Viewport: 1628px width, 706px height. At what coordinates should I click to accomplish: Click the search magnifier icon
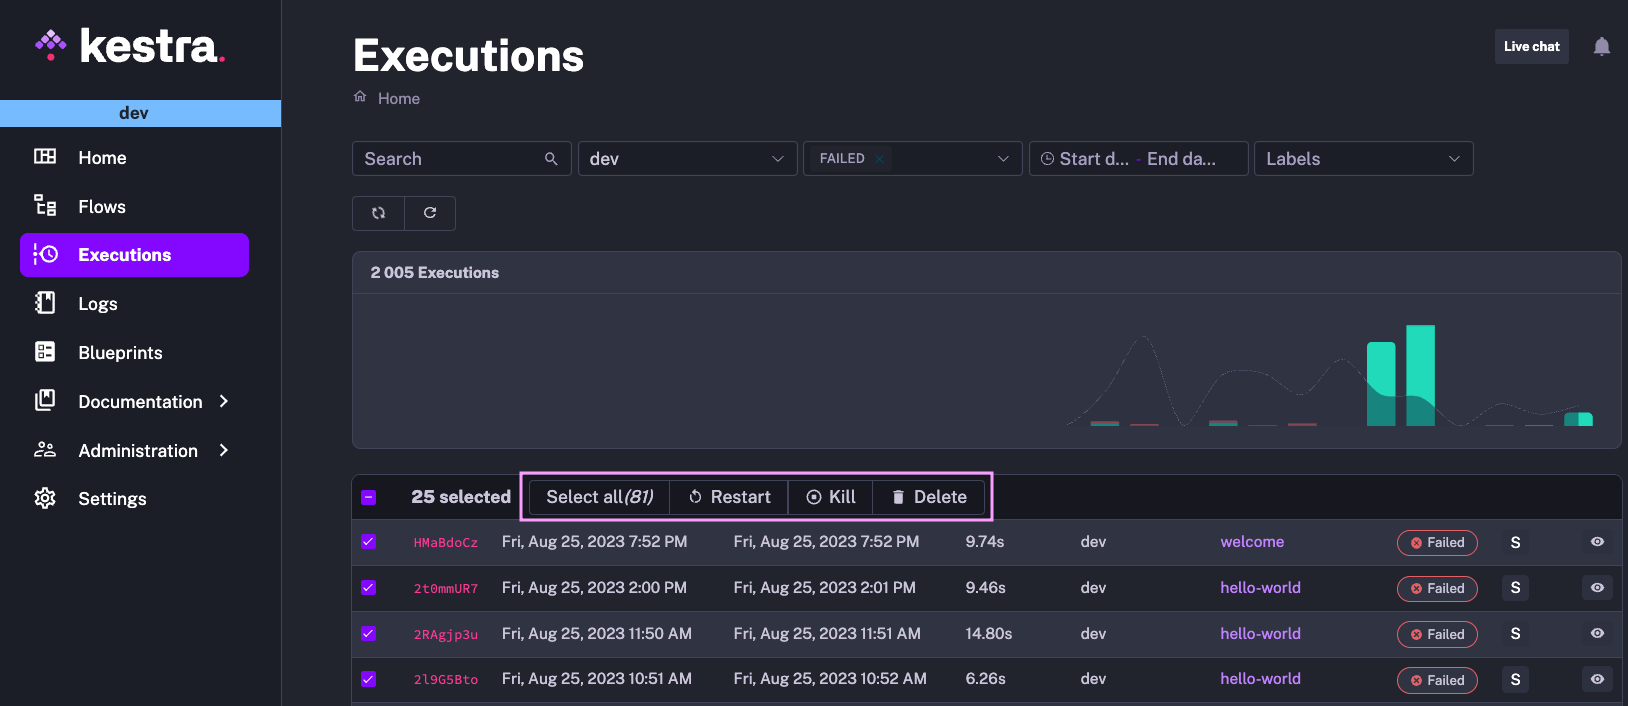coord(551,158)
